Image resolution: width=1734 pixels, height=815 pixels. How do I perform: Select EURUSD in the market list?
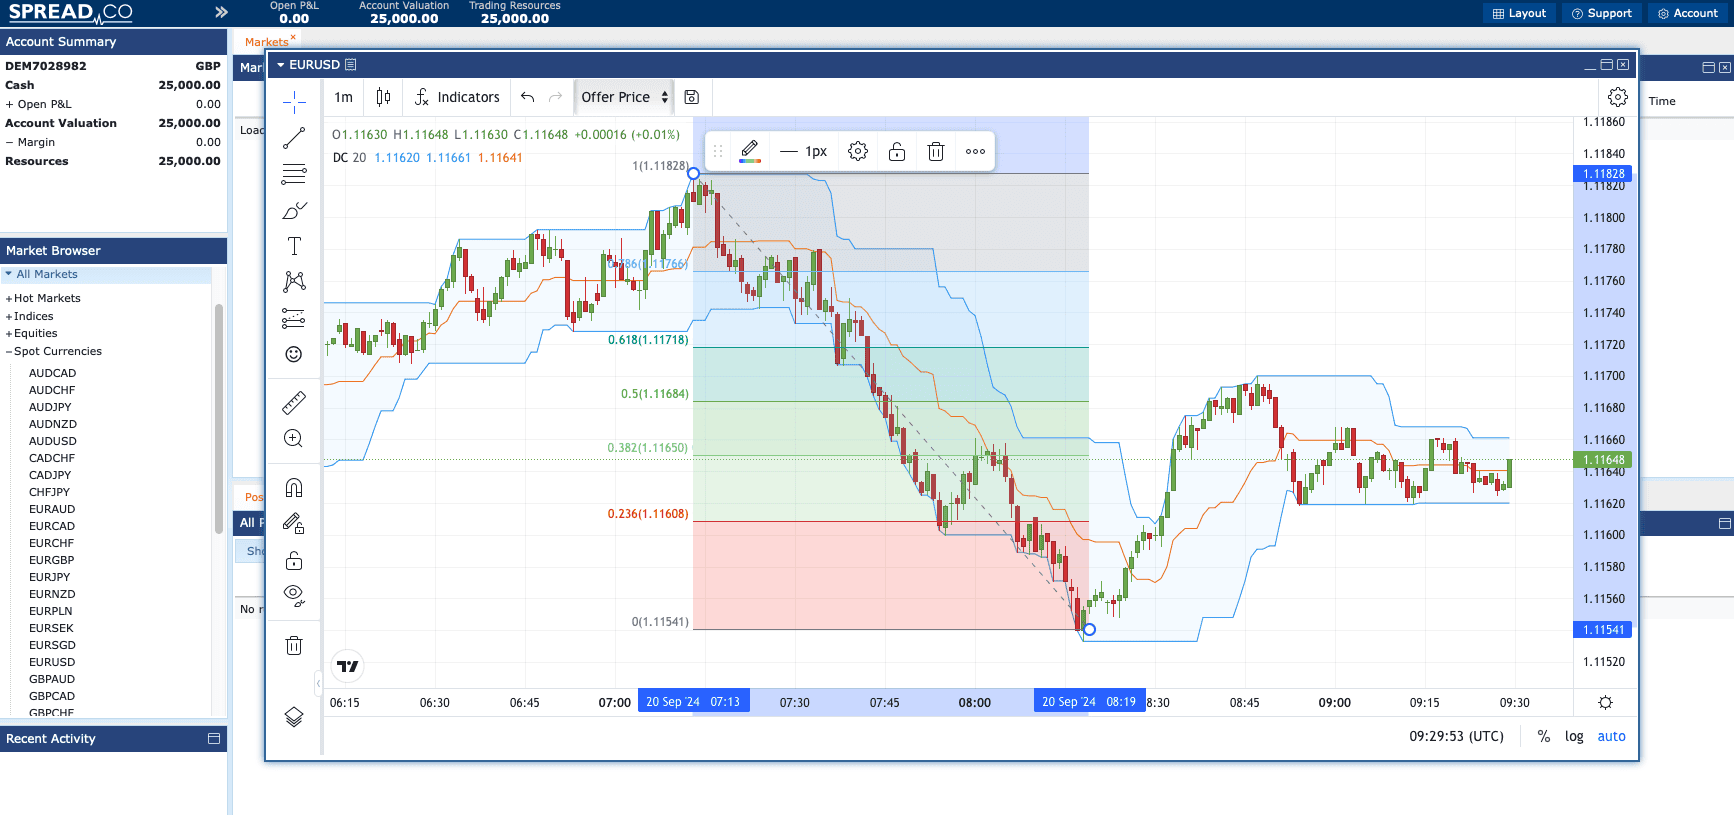tap(52, 662)
